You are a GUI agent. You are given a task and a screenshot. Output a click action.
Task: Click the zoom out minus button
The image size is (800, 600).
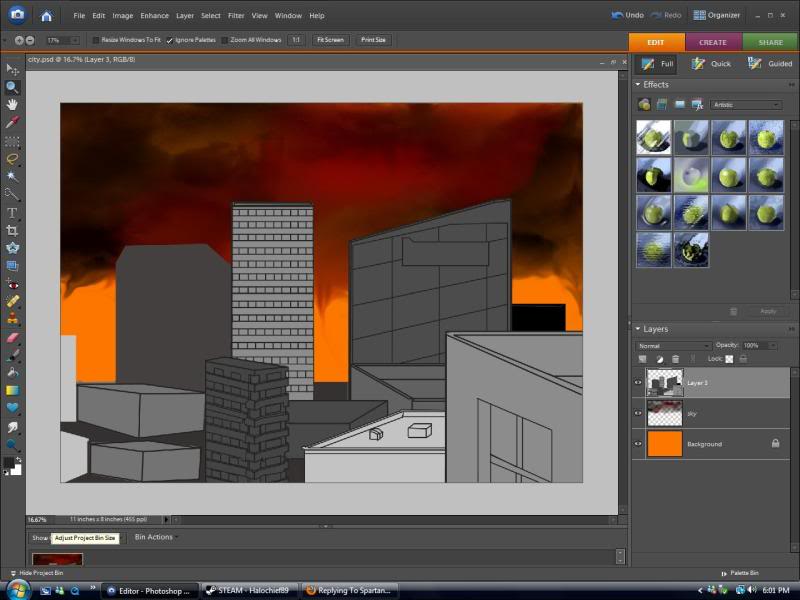[x=30, y=40]
